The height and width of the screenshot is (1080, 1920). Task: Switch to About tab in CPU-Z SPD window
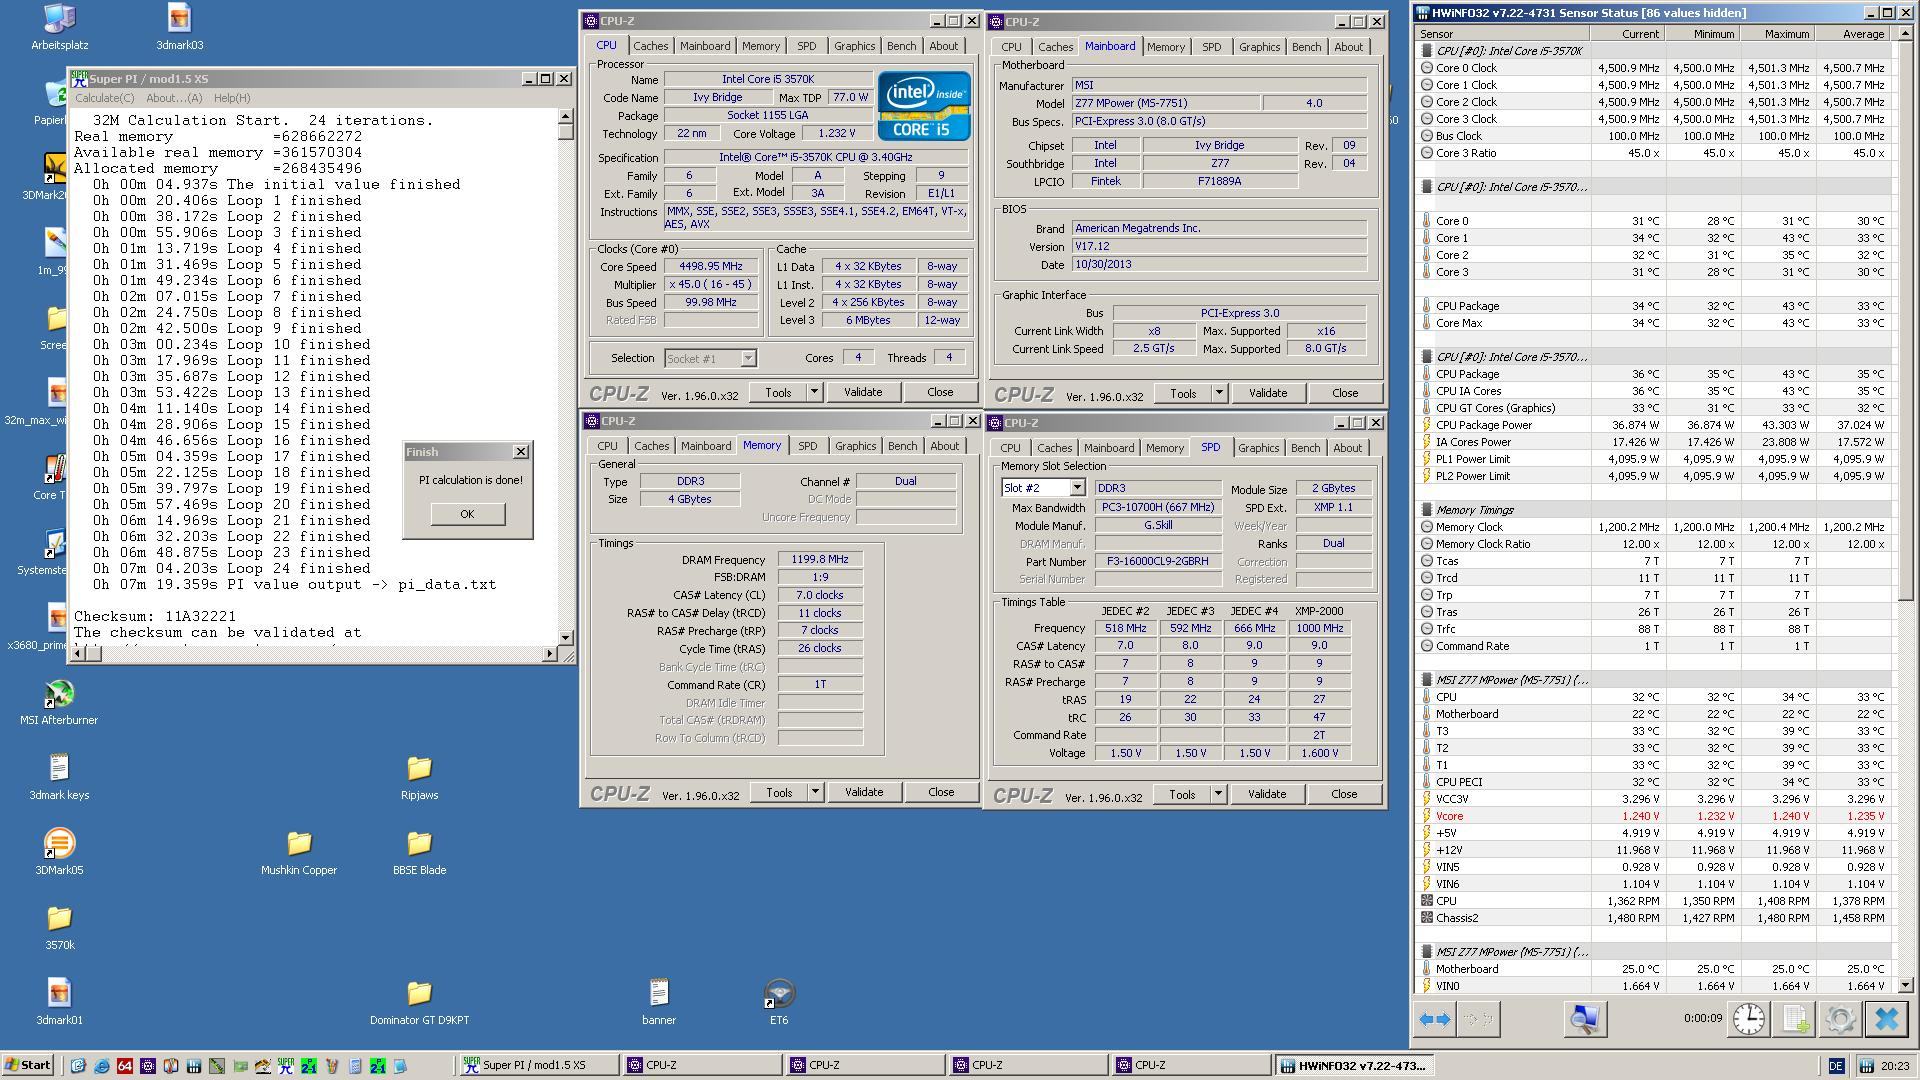pos(1347,448)
